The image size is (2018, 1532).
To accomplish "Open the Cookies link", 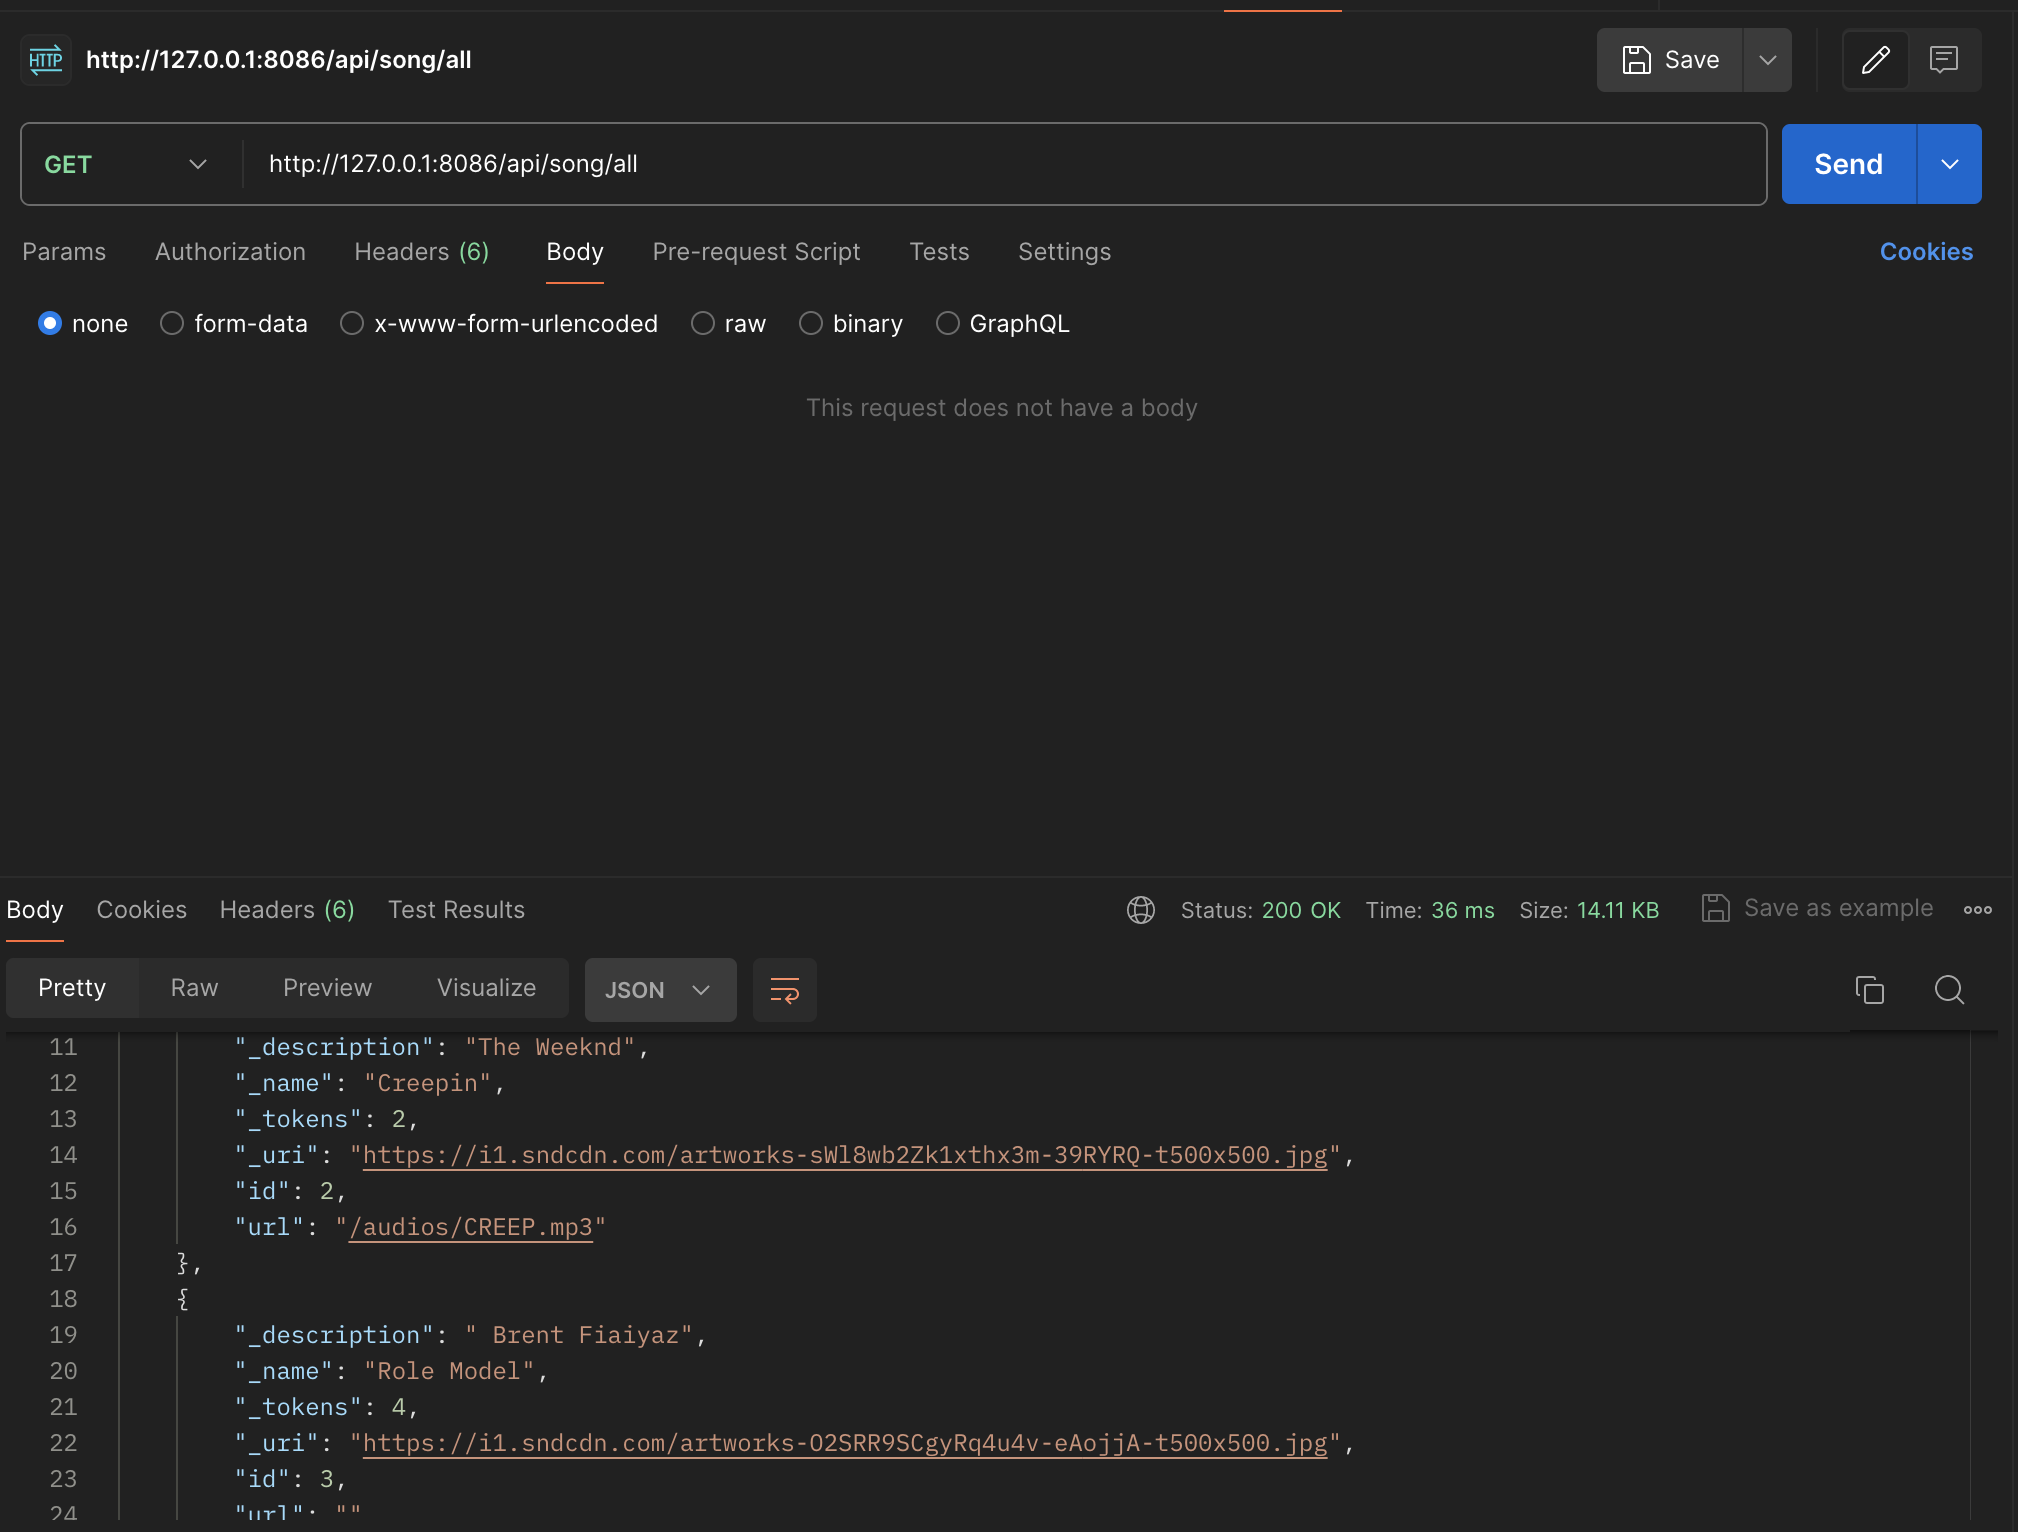I will pyautogui.click(x=1926, y=252).
